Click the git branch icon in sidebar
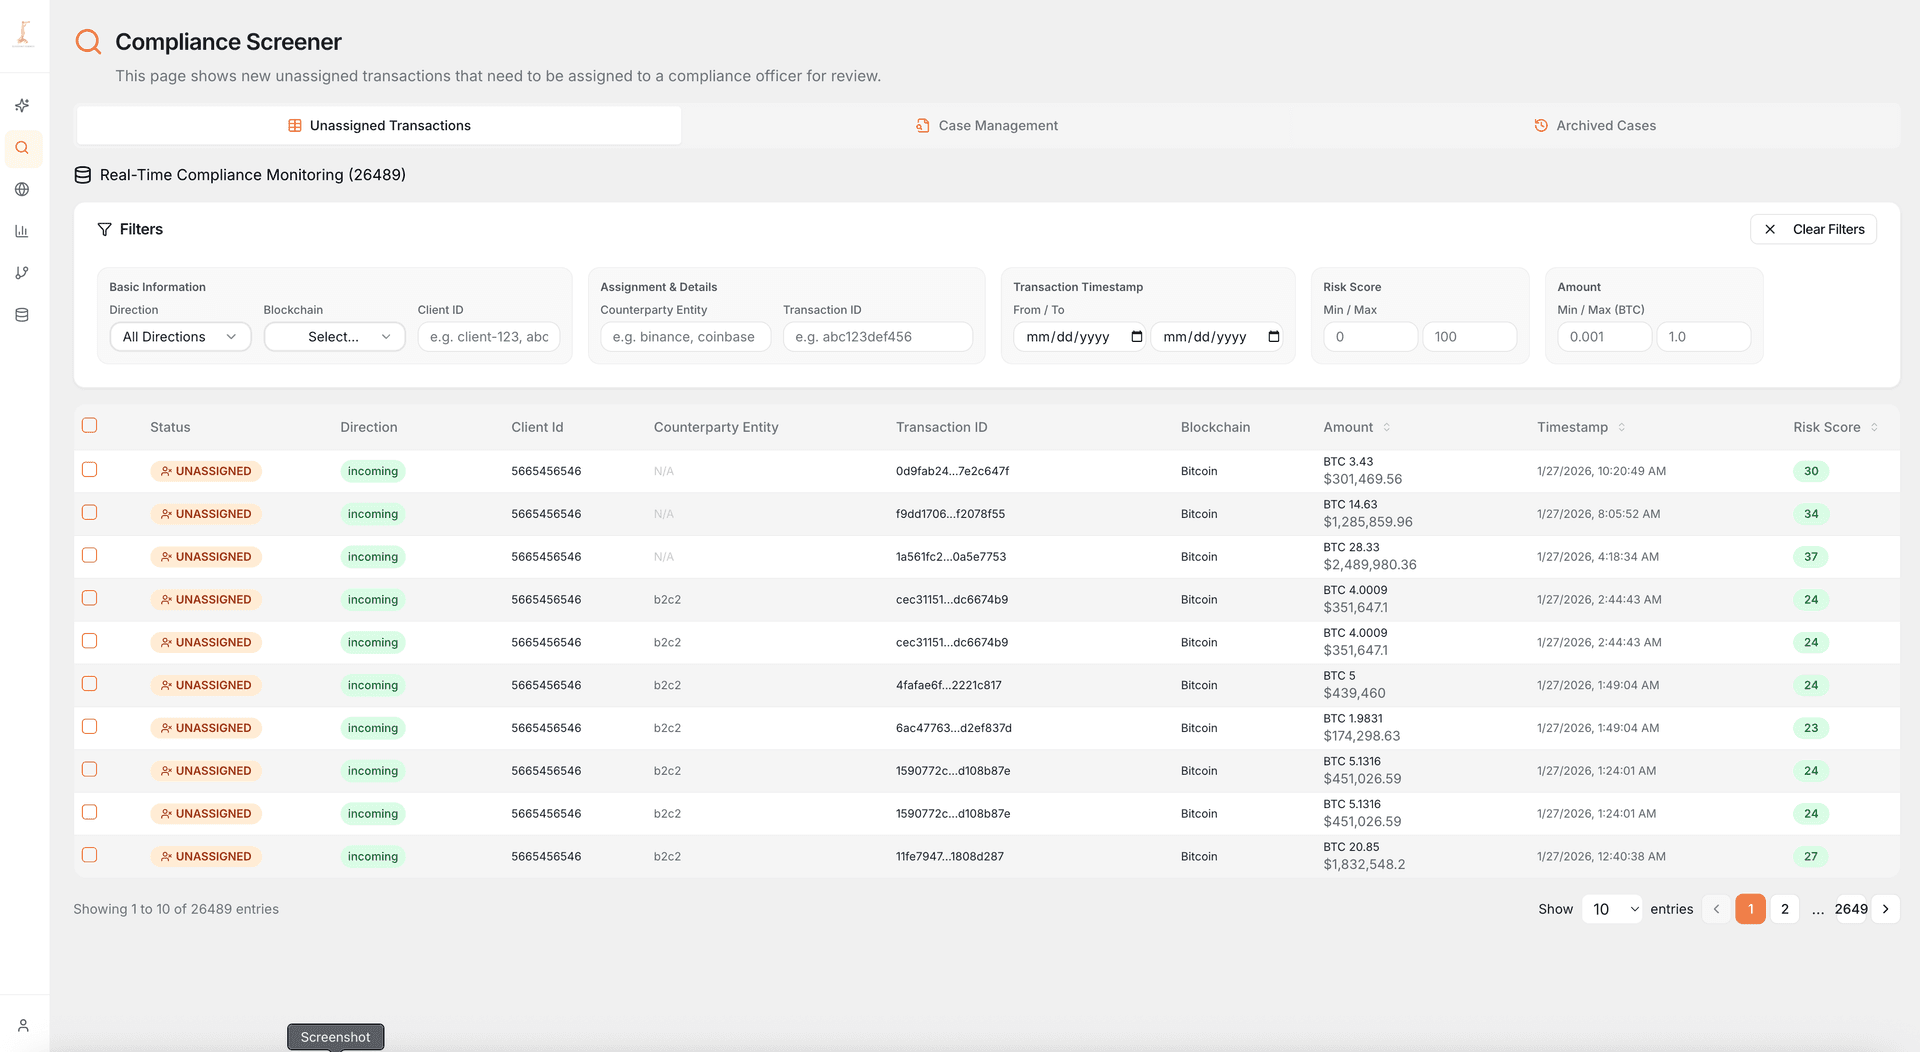 pos(22,272)
